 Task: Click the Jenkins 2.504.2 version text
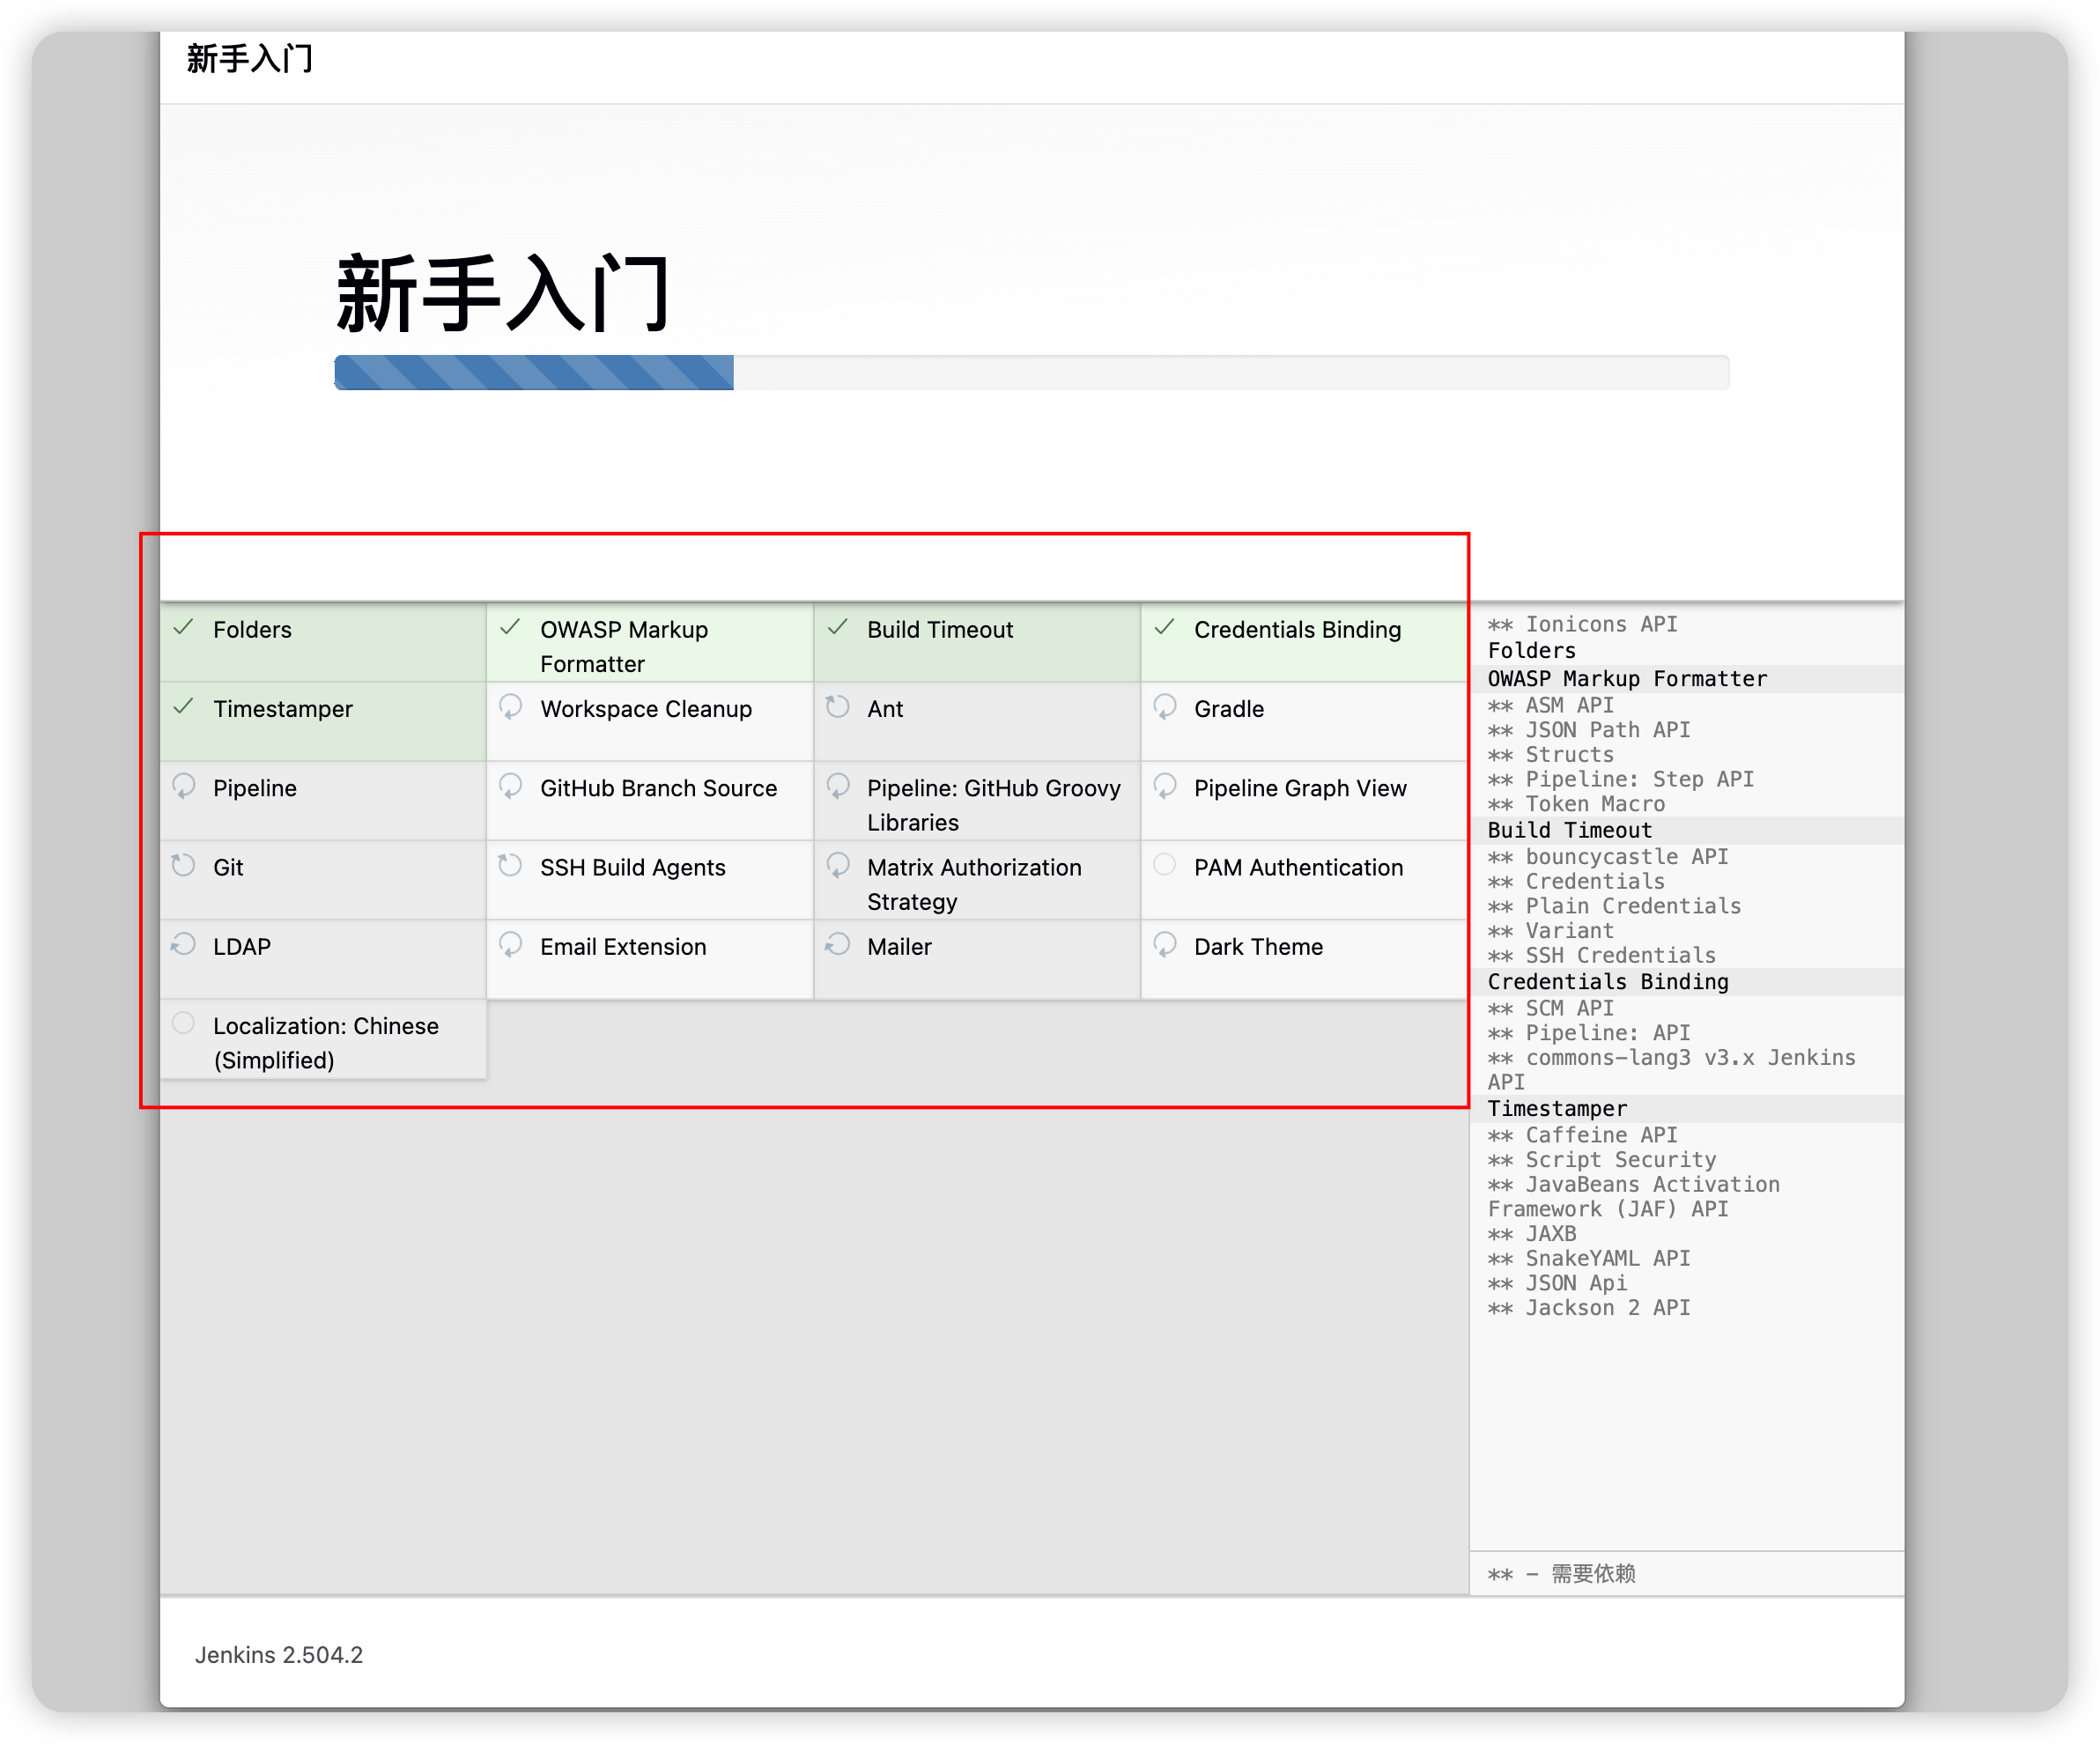click(279, 1655)
